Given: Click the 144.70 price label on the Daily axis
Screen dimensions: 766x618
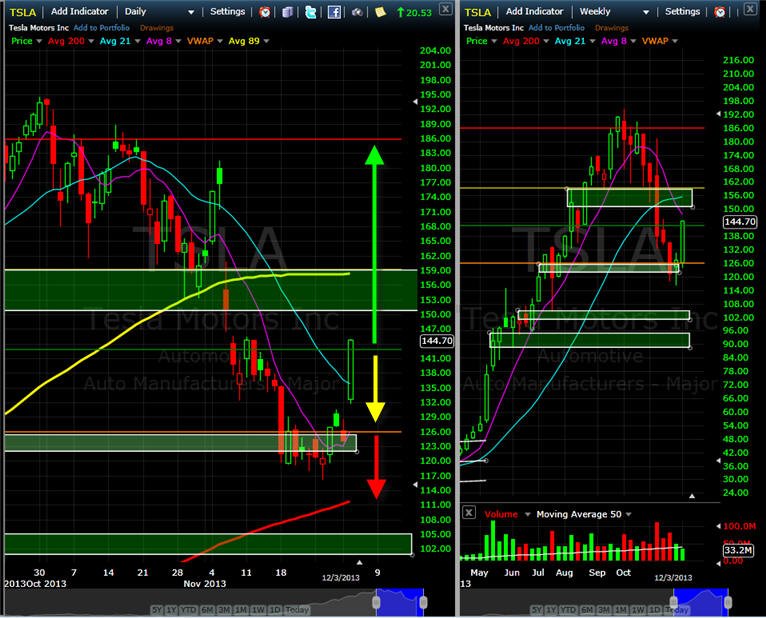Looking at the screenshot, I should pyautogui.click(x=437, y=341).
